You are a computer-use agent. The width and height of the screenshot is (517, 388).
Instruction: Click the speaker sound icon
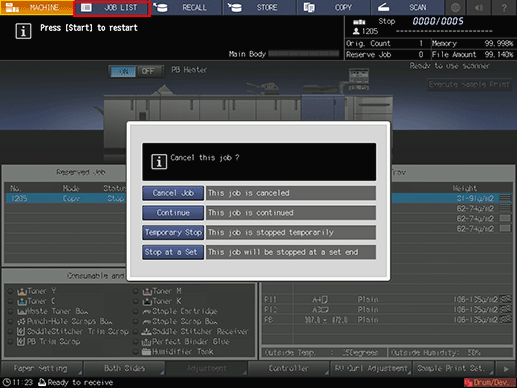(x=479, y=7)
